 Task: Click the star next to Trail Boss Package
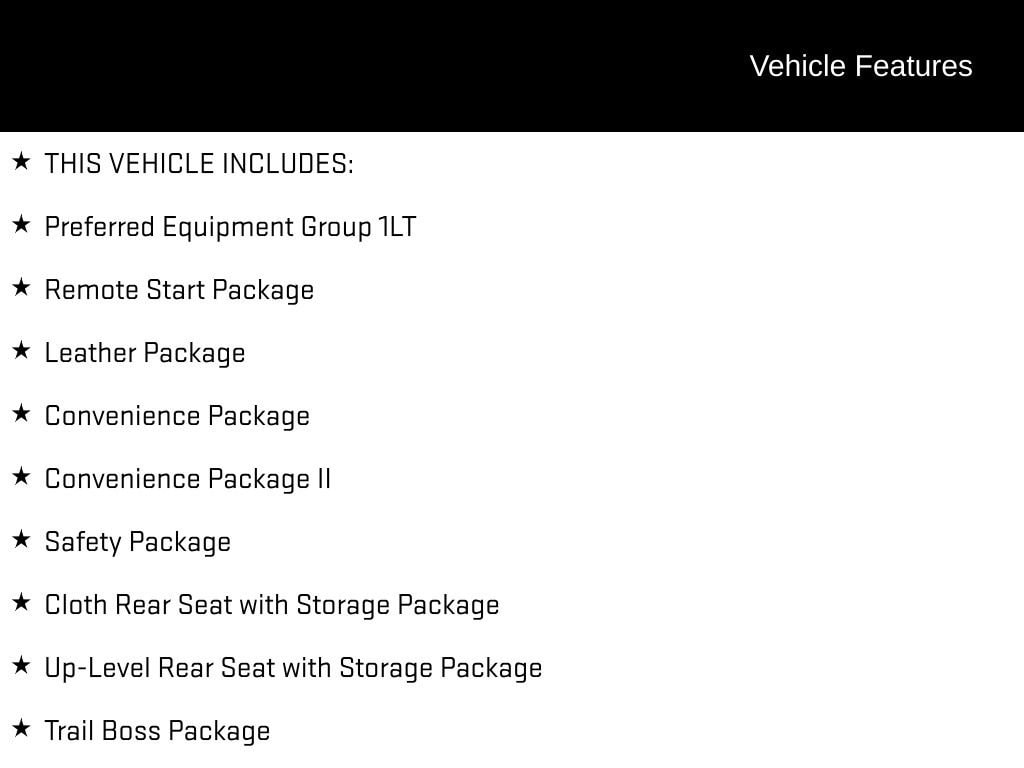click(x=21, y=728)
